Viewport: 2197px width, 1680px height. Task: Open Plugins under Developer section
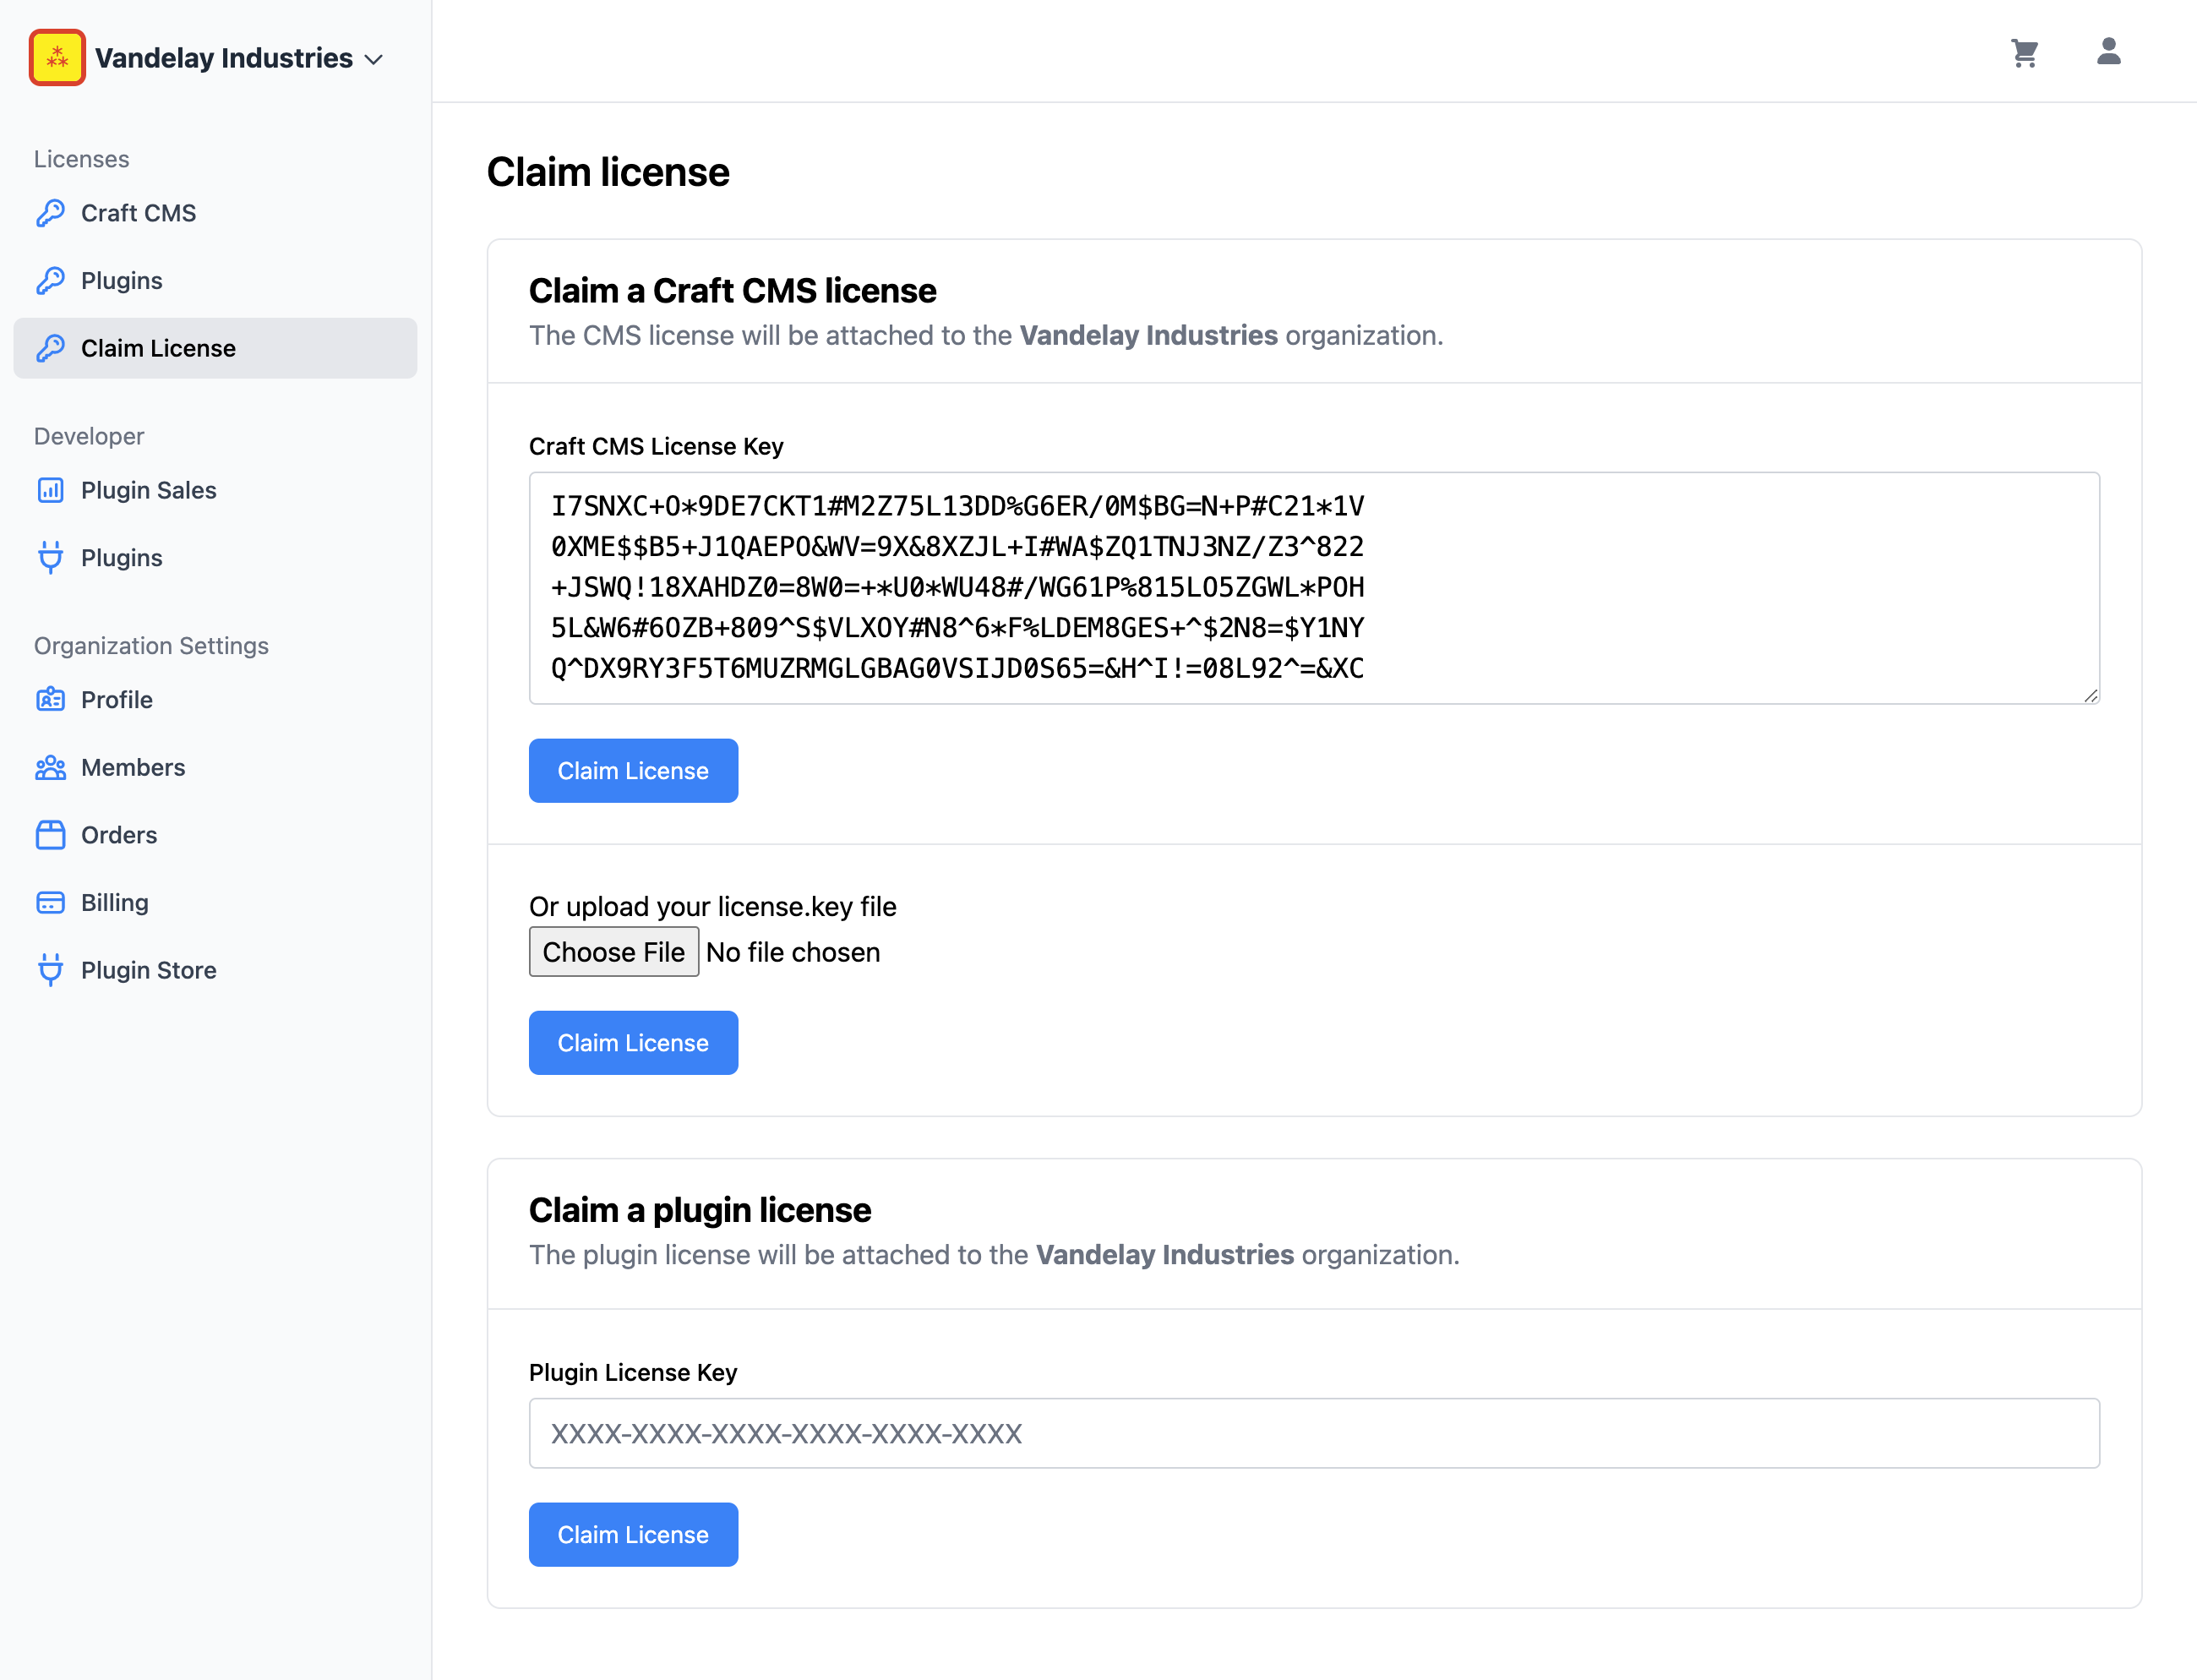click(x=215, y=558)
